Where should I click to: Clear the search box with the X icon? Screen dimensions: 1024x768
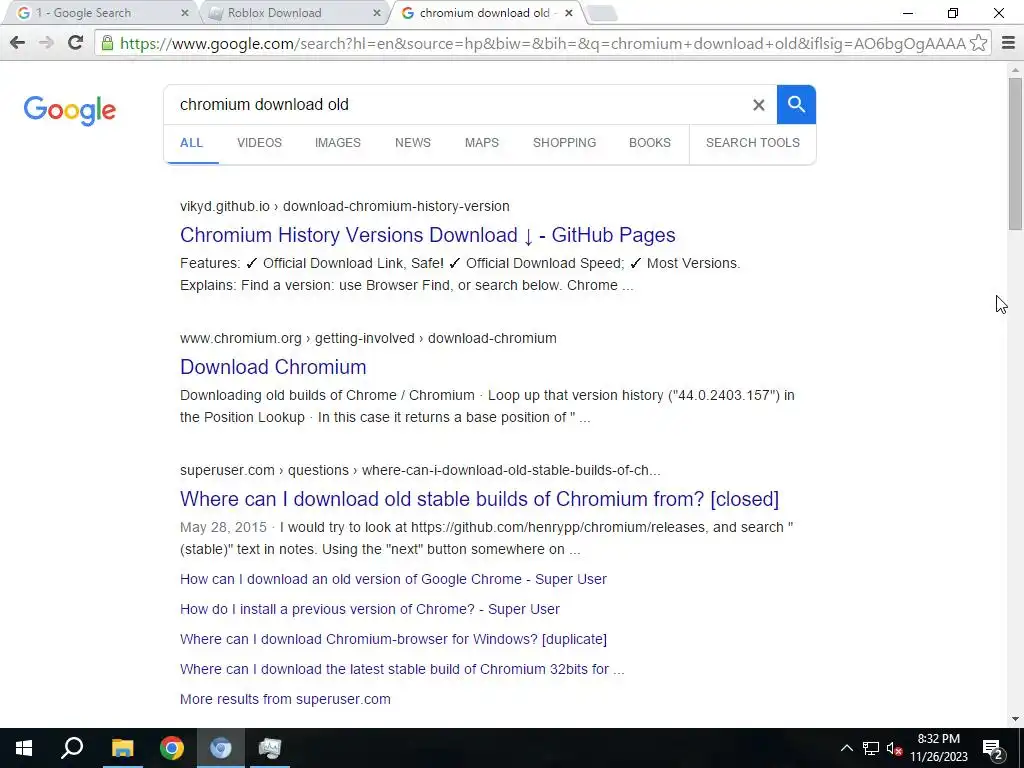[758, 104]
